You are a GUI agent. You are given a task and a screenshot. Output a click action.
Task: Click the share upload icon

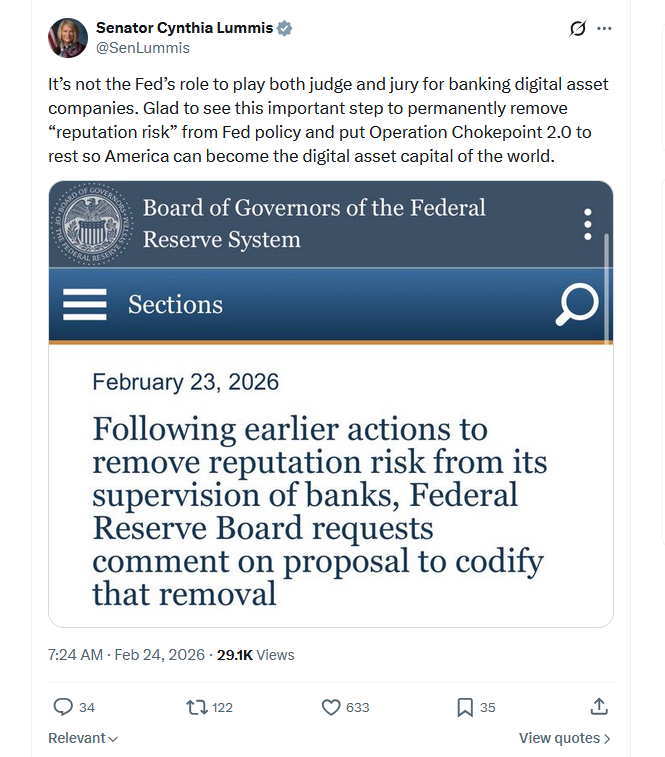(x=599, y=707)
